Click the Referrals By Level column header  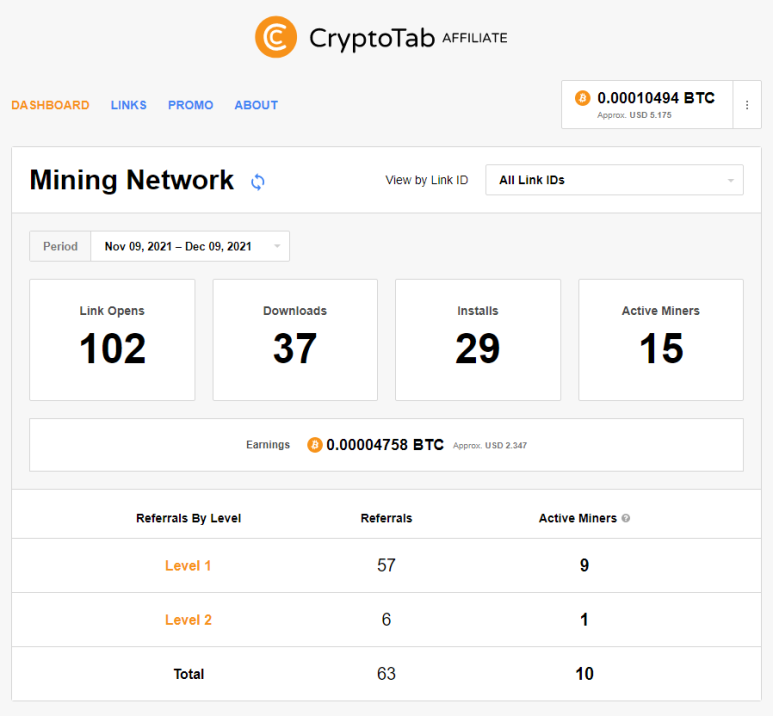coord(188,518)
